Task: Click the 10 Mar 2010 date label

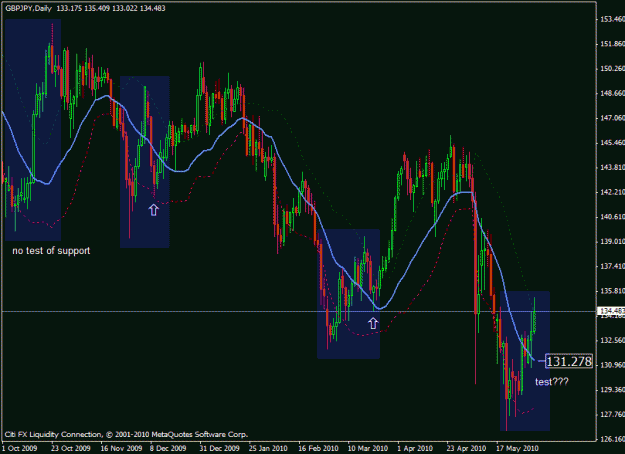Action: point(368,448)
